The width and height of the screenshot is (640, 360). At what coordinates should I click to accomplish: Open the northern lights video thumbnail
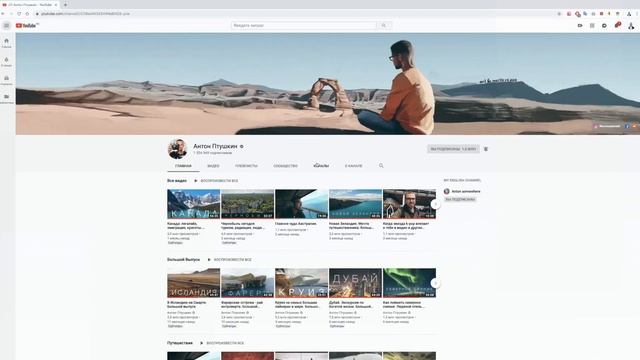point(409,283)
